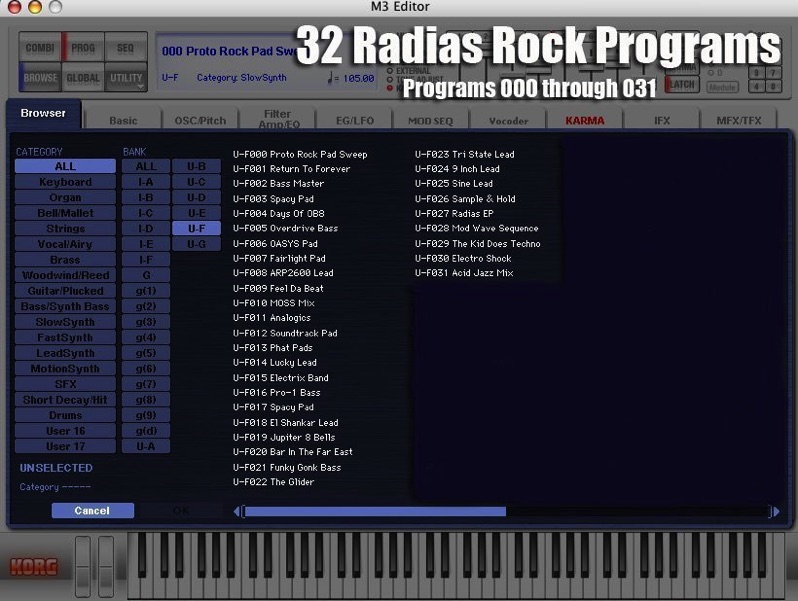Filter by Bell/Mallet category
Viewport: 798px width, 601px height.
[x=65, y=213]
